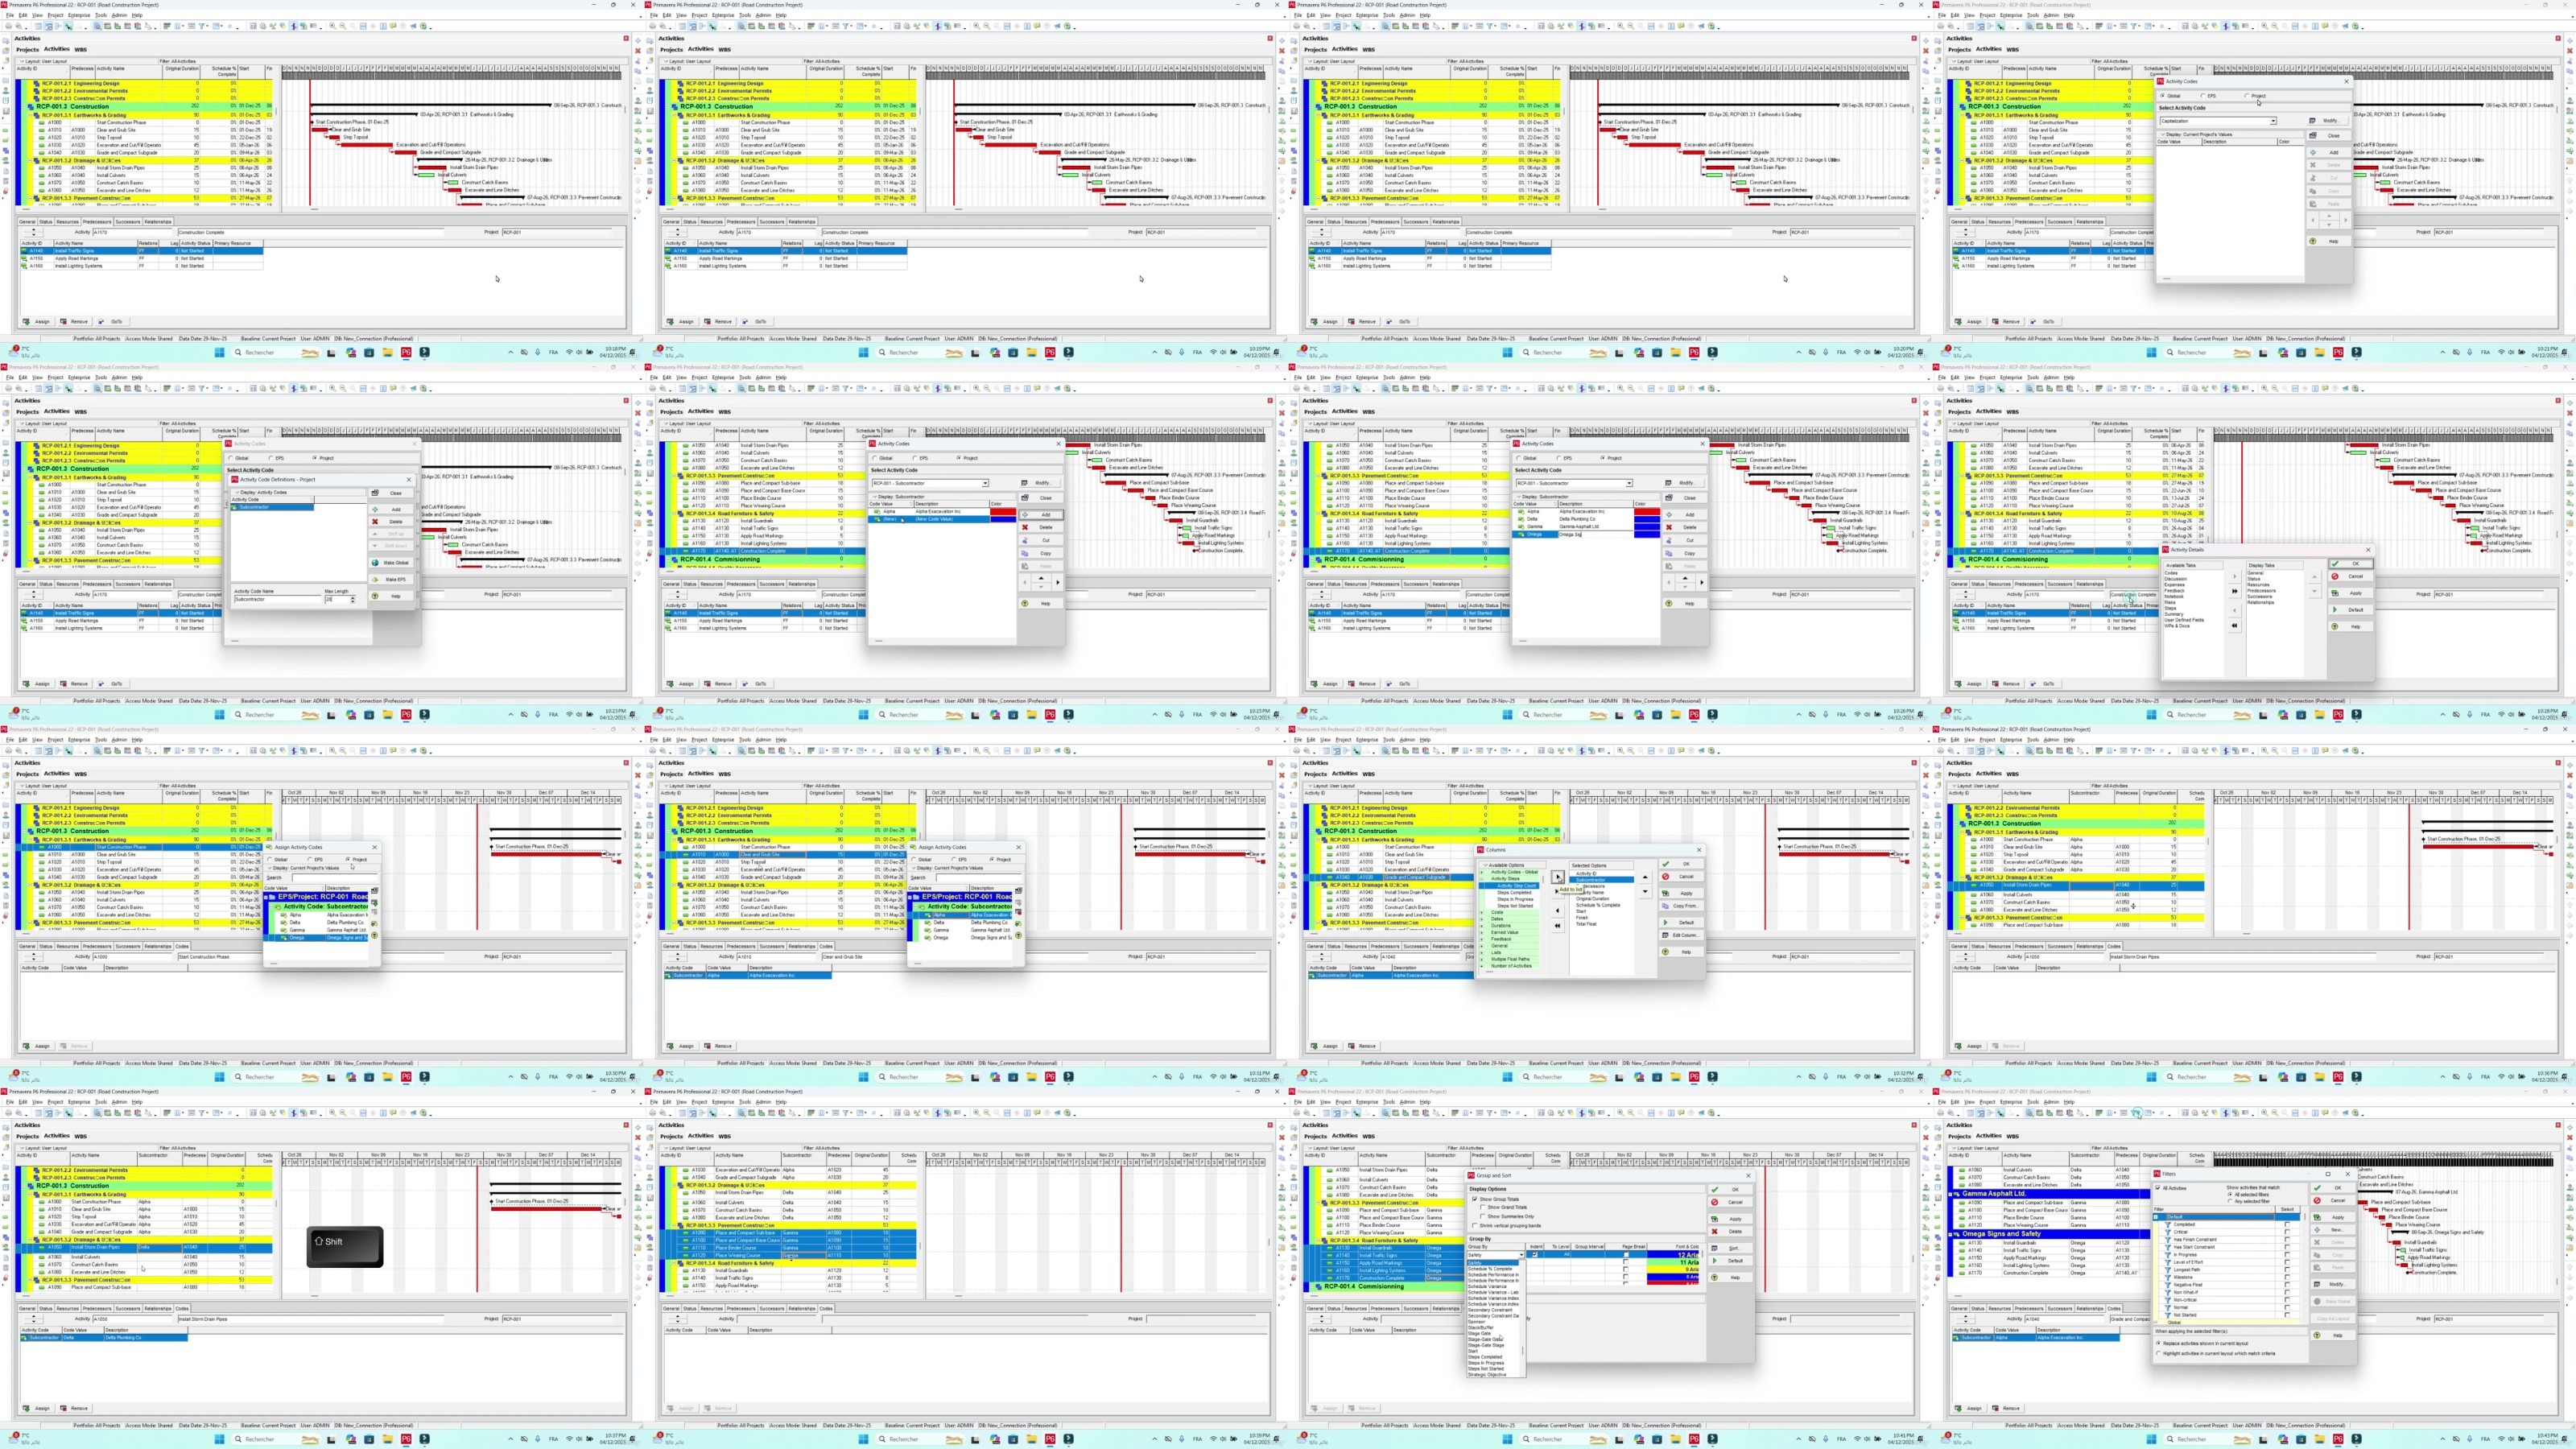Check the Completed filter box in Filters dialog
The image size is (2576, 1449).
(x=2287, y=1225)
